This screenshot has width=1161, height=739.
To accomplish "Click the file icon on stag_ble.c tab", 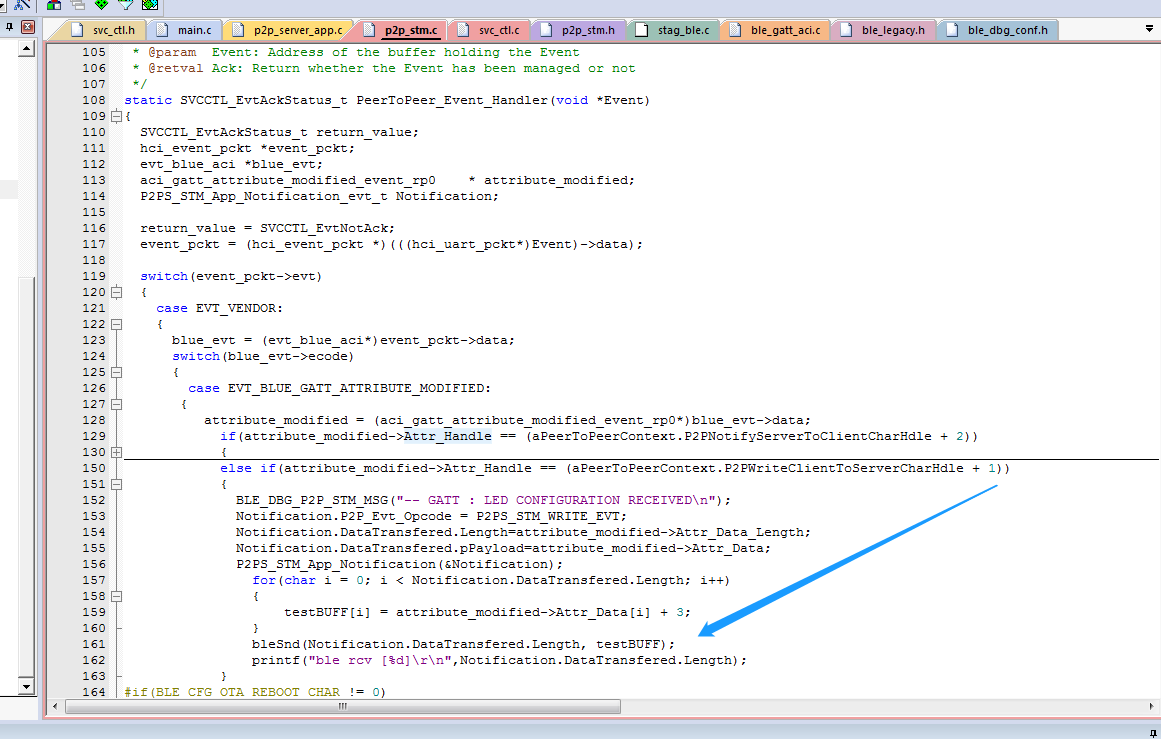I will [x=643, y=29].
